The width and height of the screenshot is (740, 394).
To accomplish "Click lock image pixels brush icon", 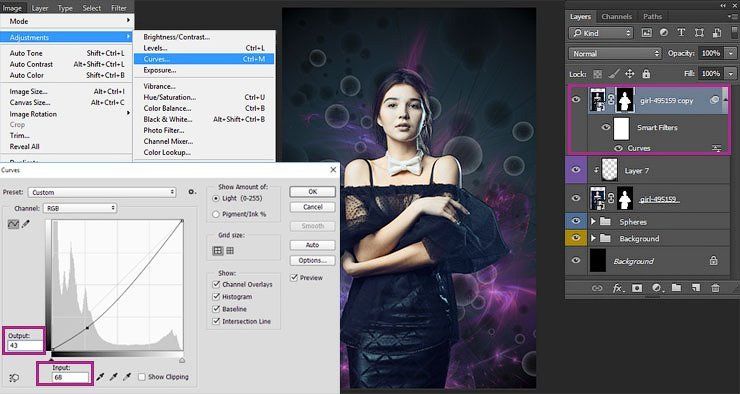I will click(614, 74).
